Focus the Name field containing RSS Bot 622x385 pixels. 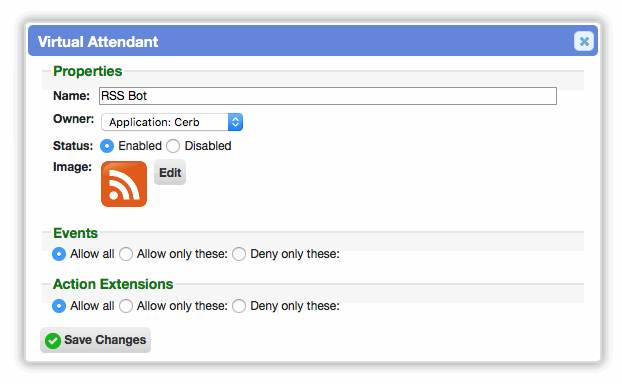click(328, 96)
